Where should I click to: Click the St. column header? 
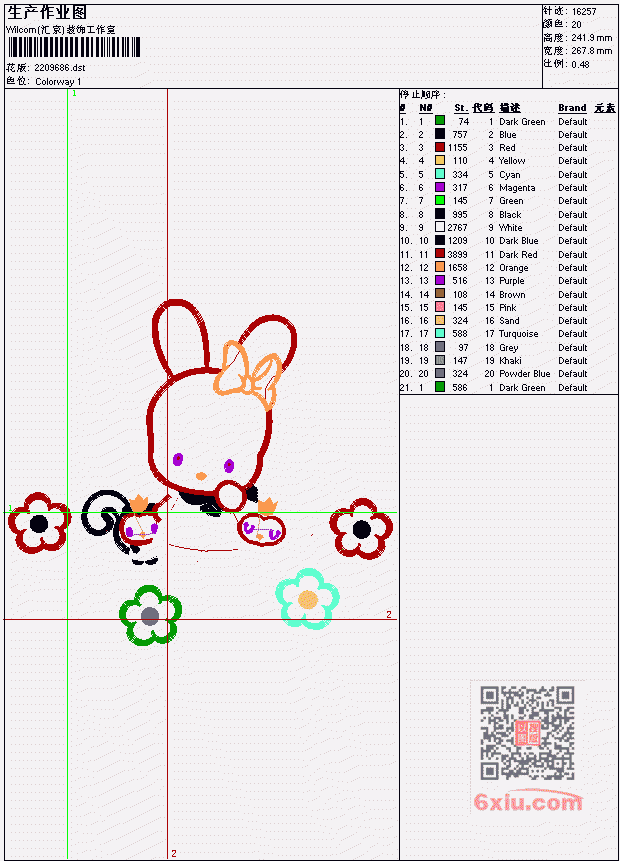click(461, 108)
